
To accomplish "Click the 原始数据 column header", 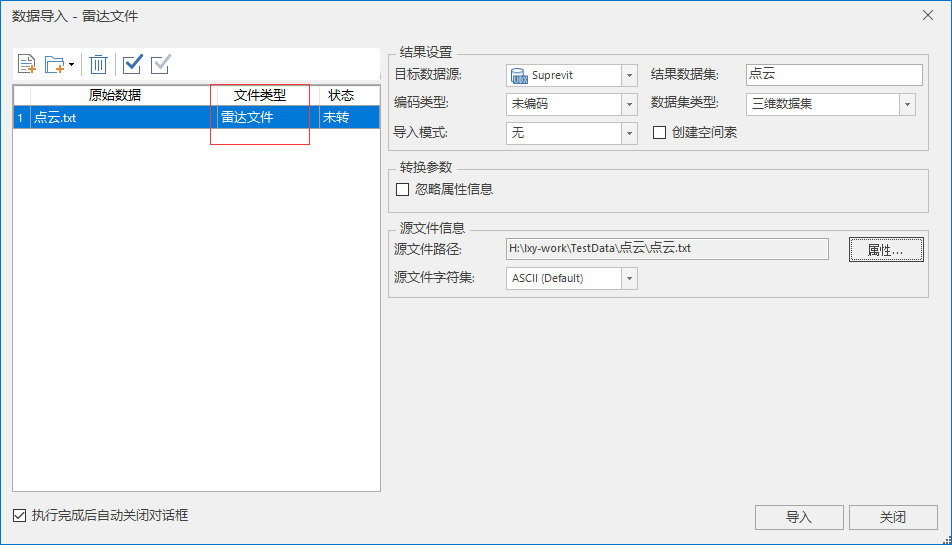I will coord(115,95).
